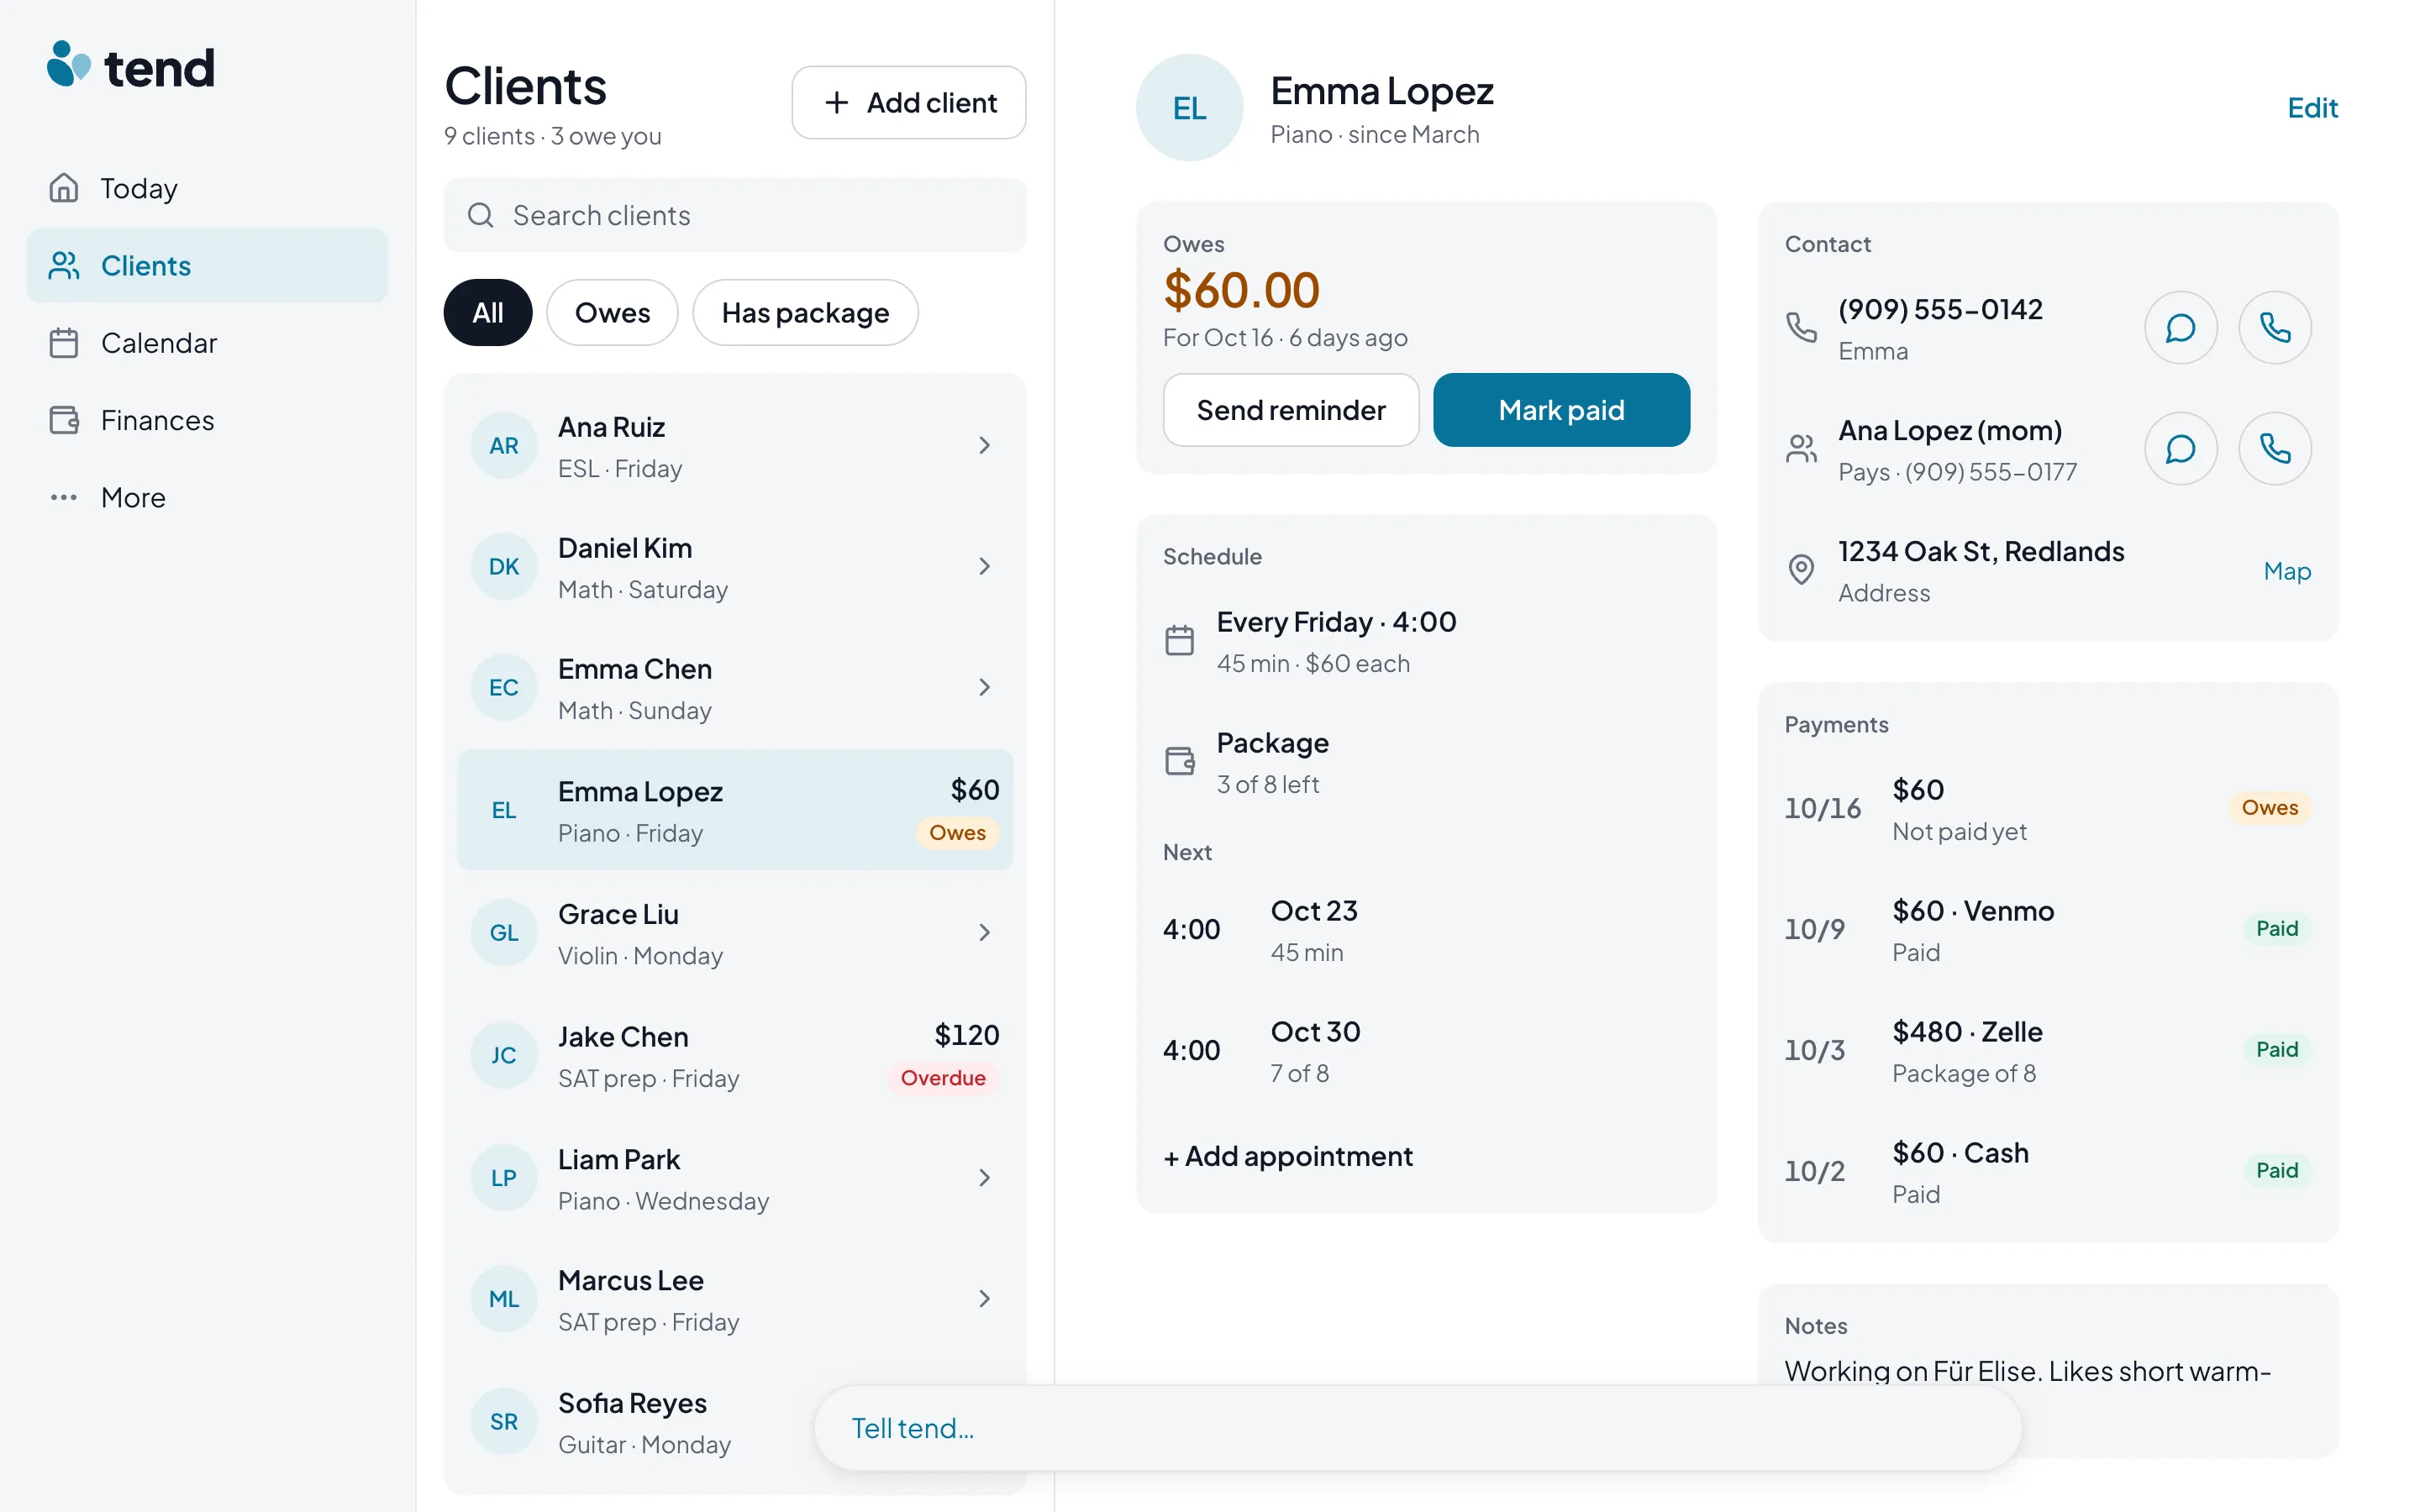Click the Calendar sidebar icon
Viewport: 2420px width, 1512px height.
64,343
